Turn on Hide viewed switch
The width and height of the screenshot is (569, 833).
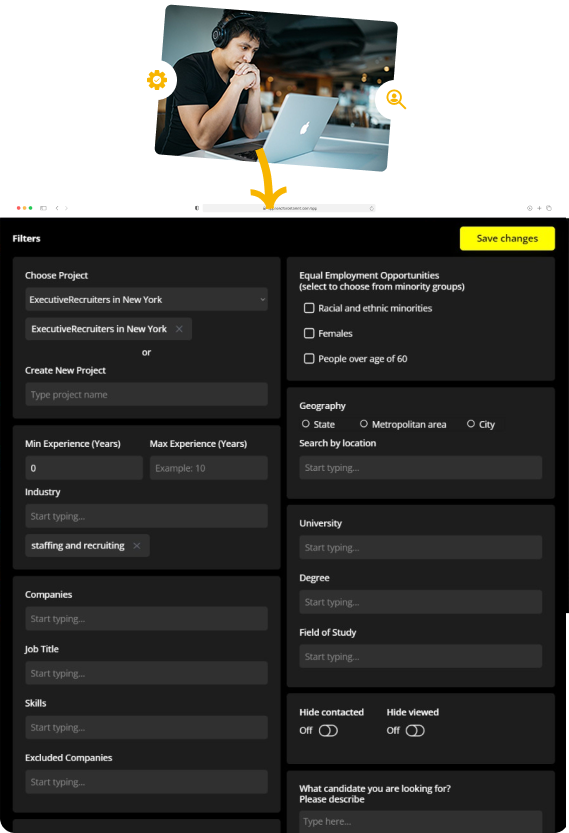coord(415,730)
